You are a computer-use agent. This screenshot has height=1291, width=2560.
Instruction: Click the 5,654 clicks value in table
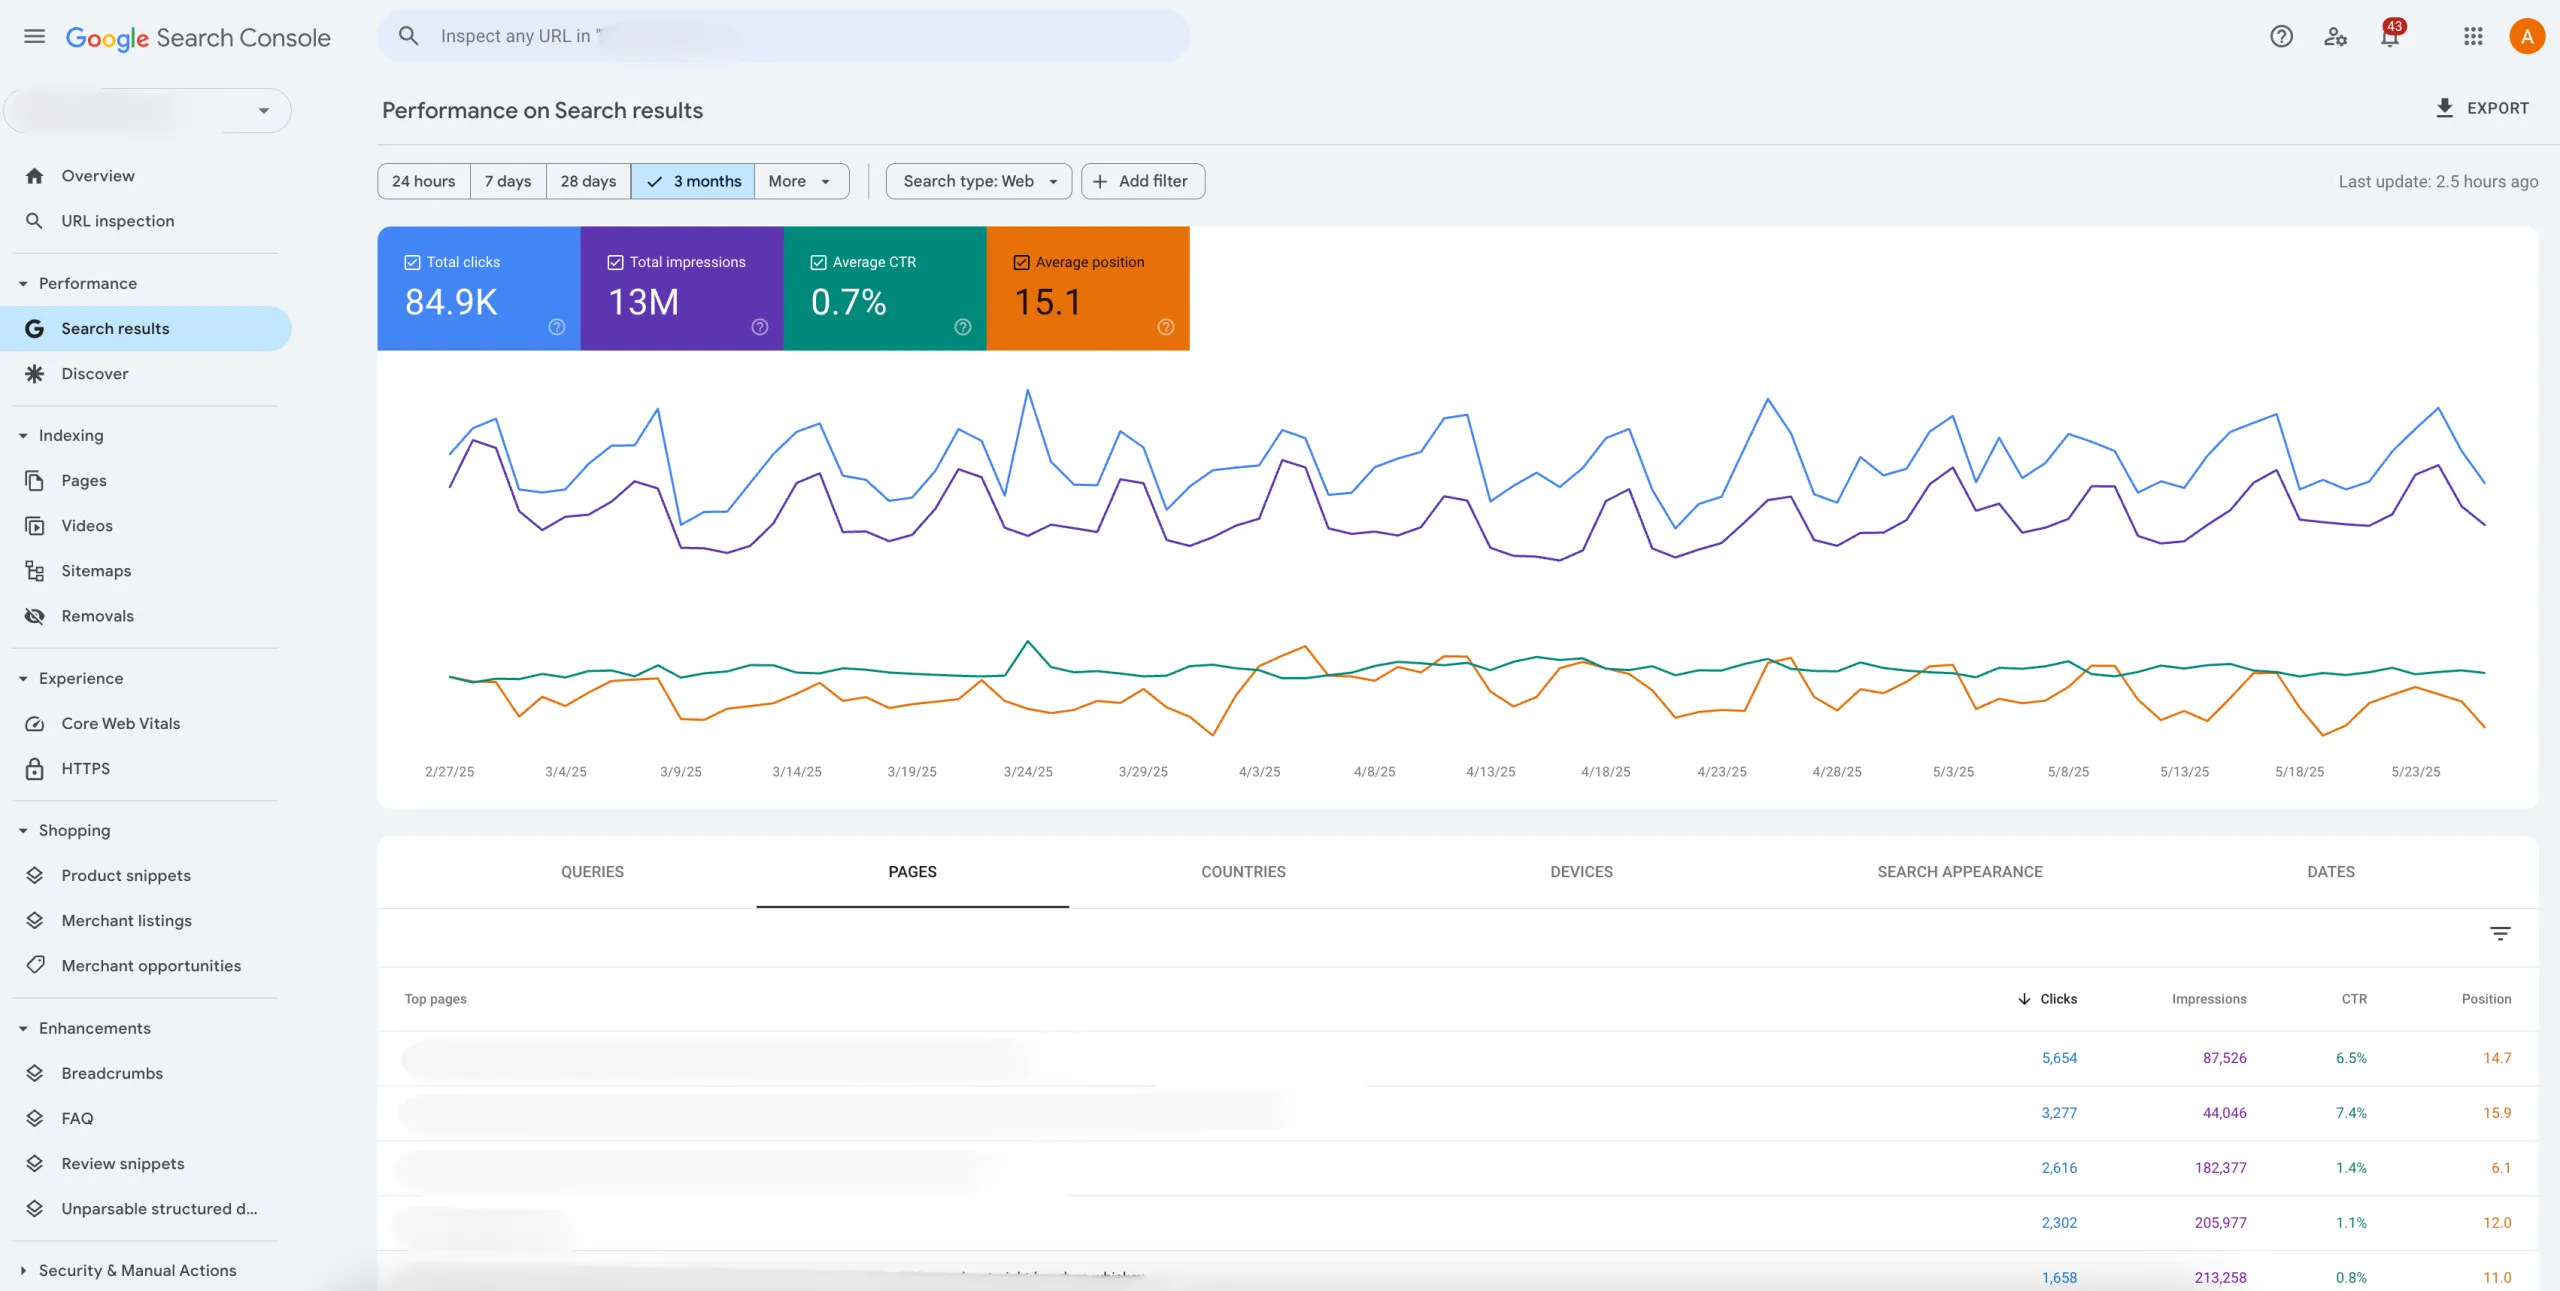coord(2059,1058)
